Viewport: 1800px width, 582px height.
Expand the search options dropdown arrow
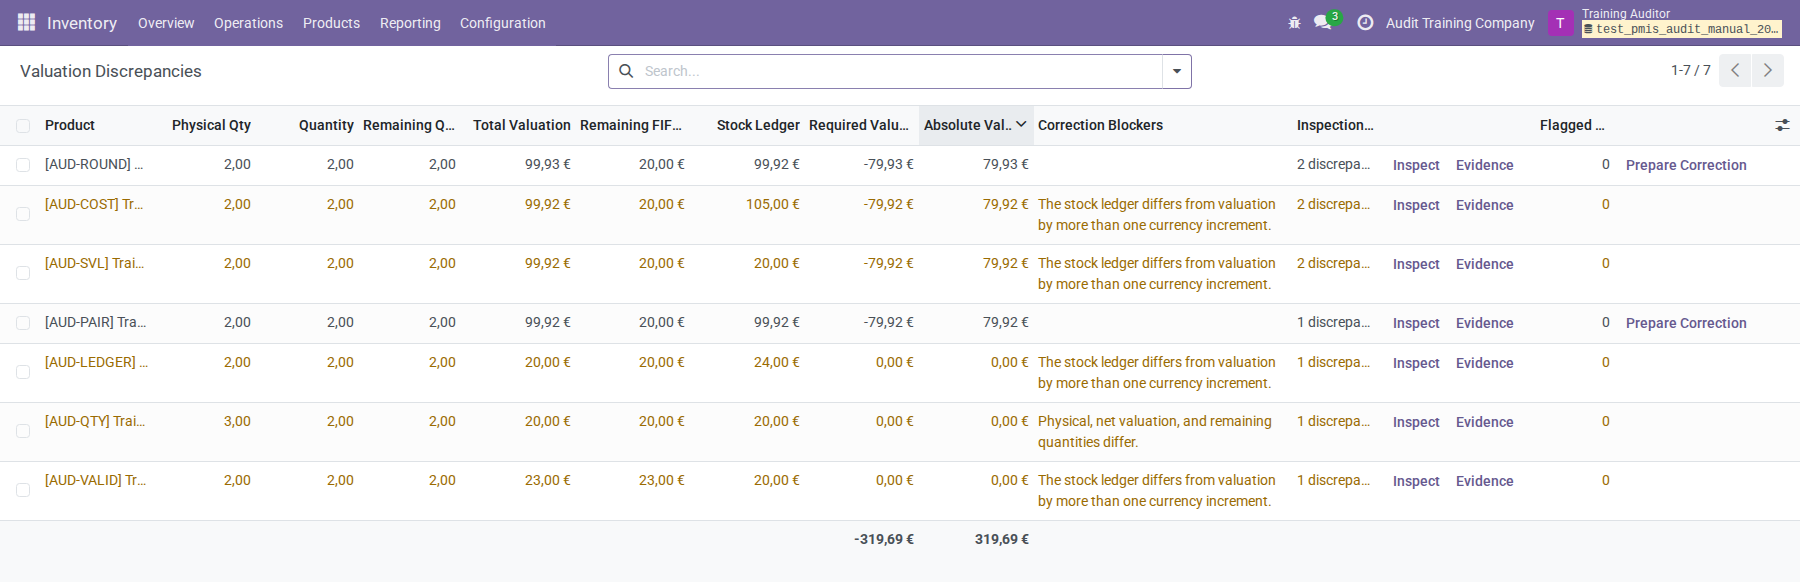[1177, 71]
